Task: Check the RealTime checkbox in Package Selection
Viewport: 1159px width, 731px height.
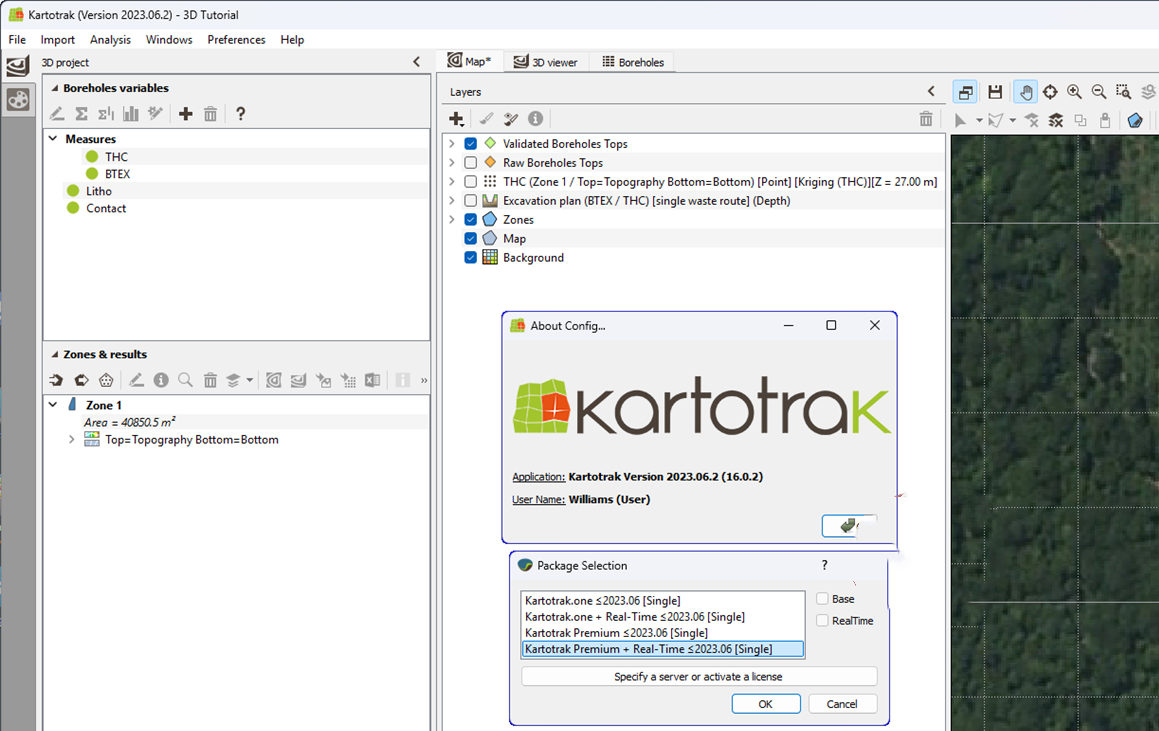Action: [822, 620]
